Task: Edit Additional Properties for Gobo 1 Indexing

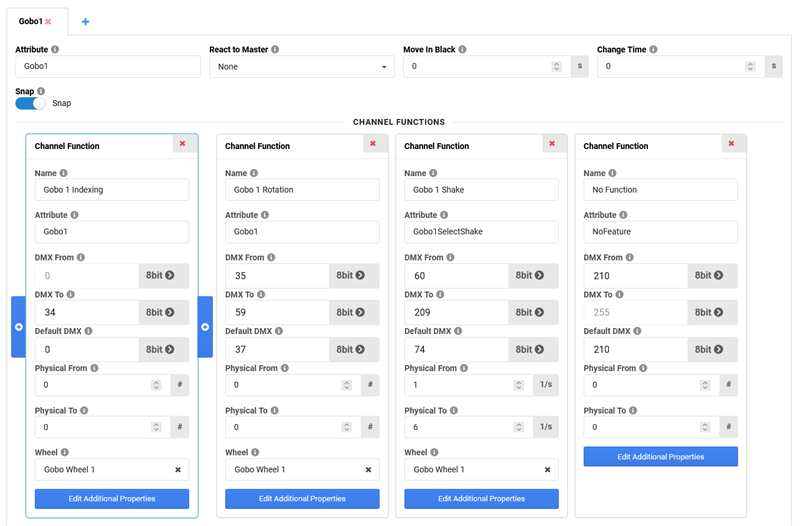Action: [111, 498]
